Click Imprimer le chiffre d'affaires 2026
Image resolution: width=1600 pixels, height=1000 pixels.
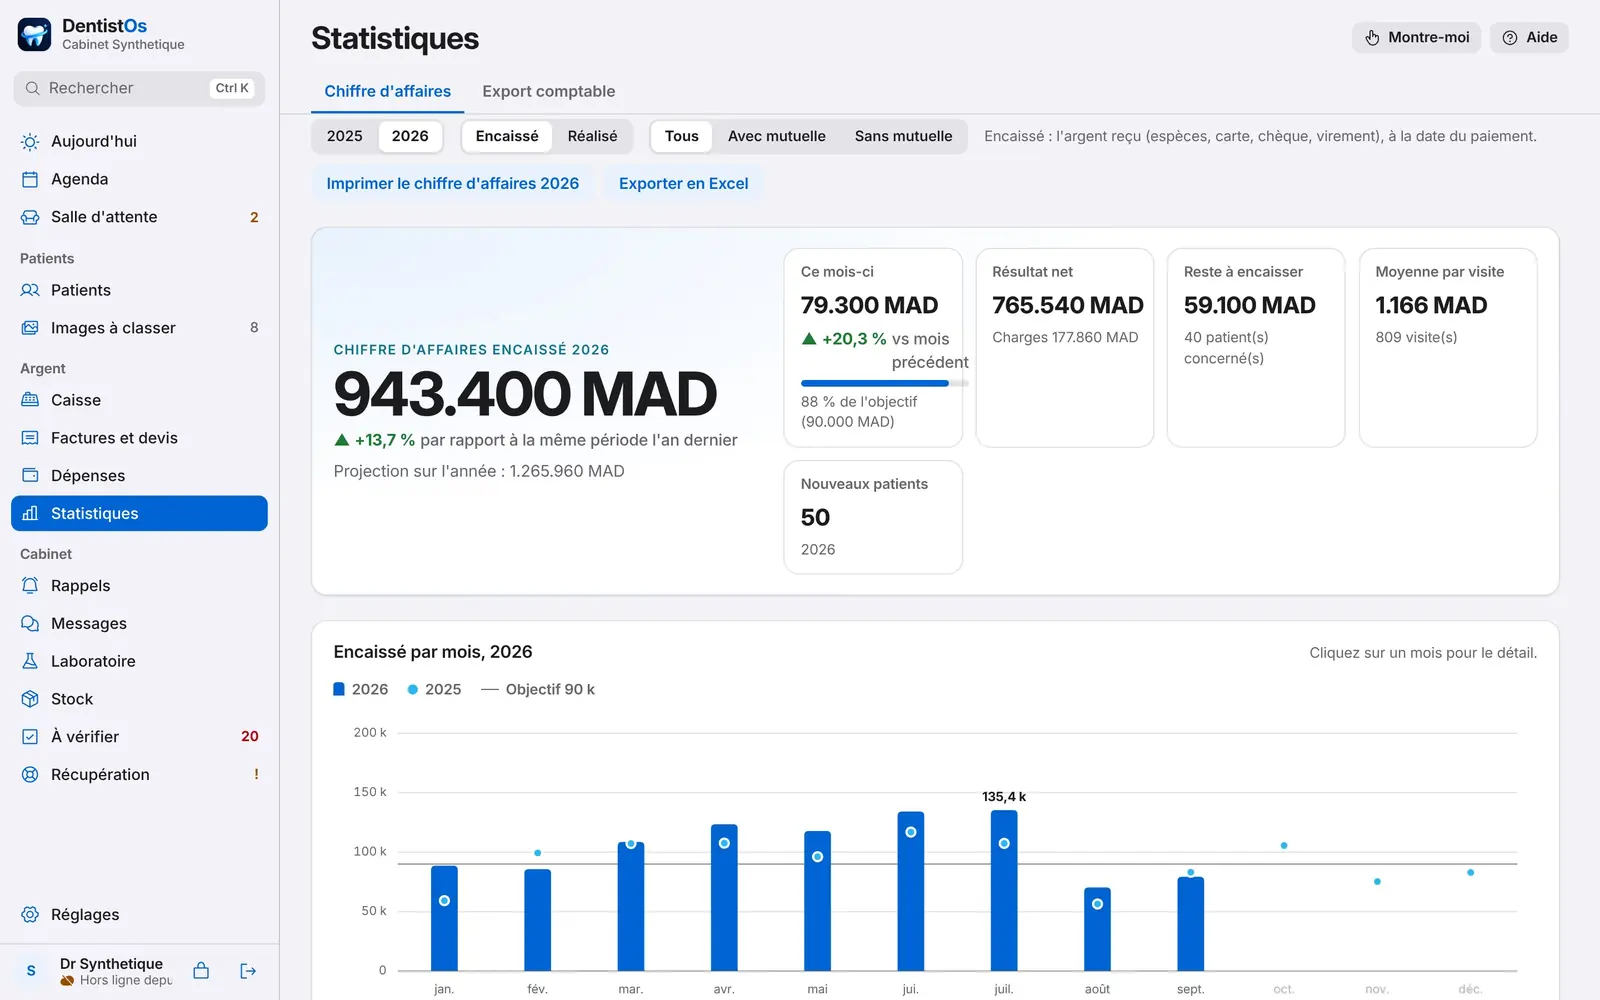pos(453,184)
